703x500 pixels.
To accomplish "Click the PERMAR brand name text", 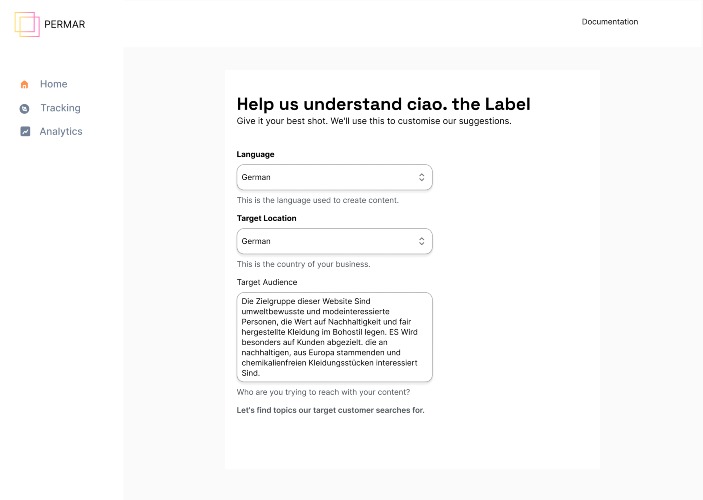I will [x=65, y=24].
